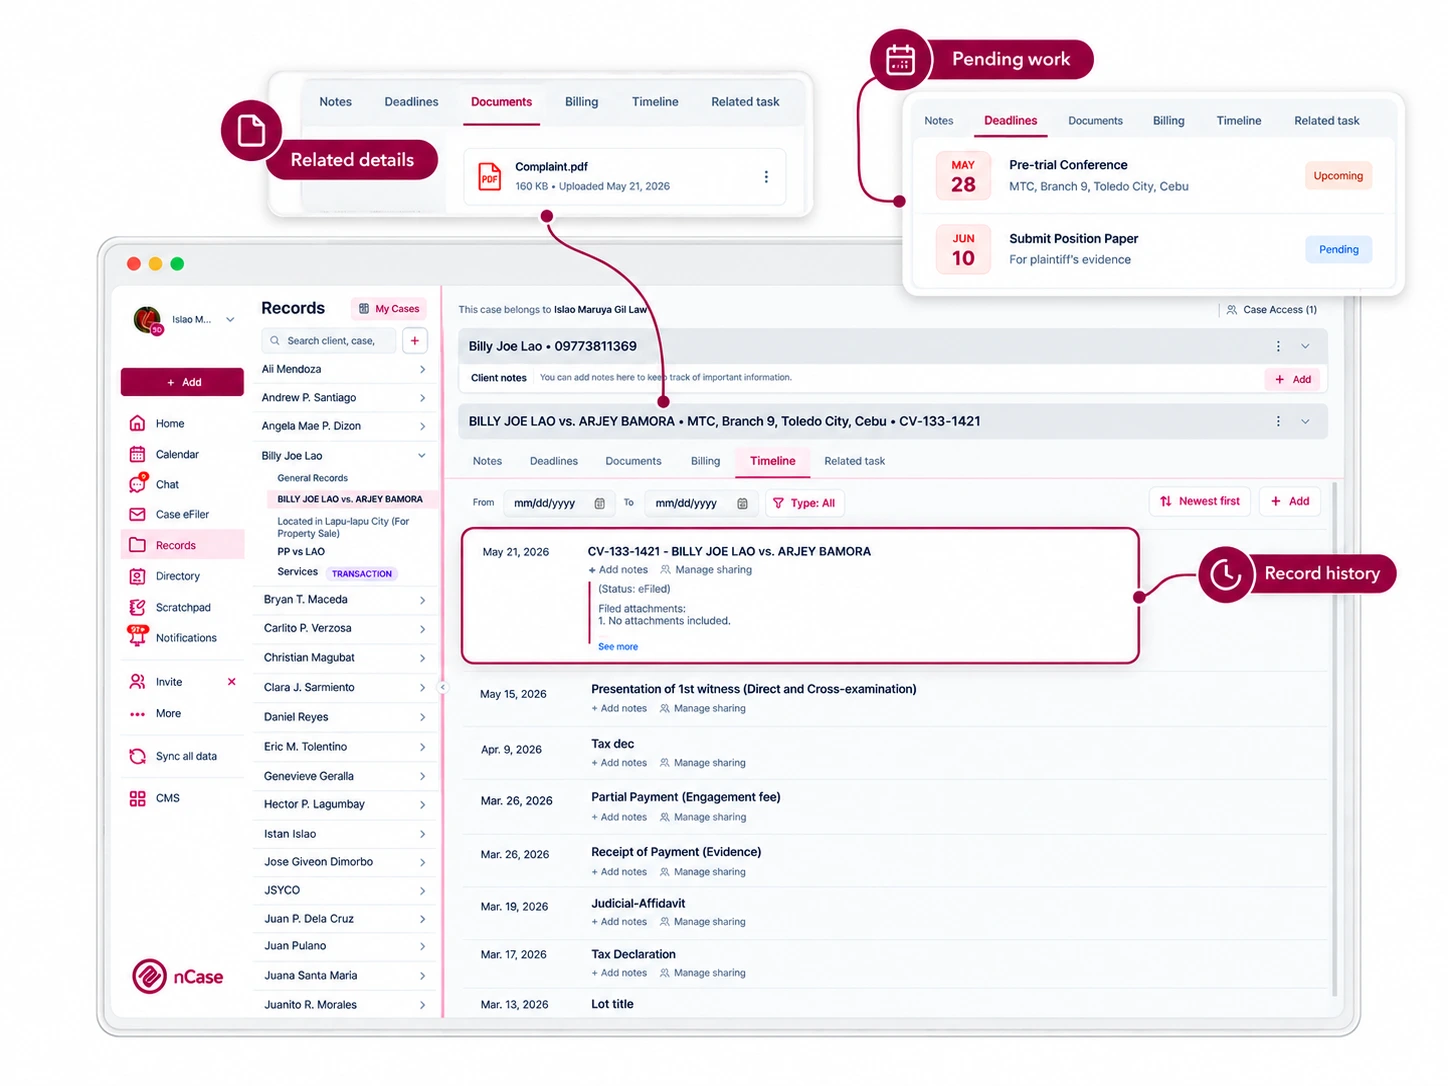Click See more in the May 21 entry

pos(618,647)
